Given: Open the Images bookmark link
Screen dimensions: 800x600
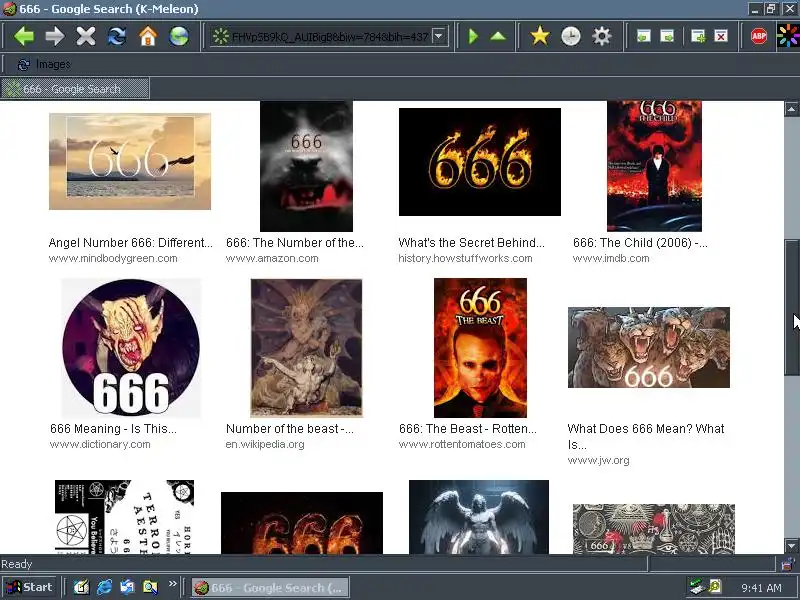Looking at the screenshot, I should [44, 64].
